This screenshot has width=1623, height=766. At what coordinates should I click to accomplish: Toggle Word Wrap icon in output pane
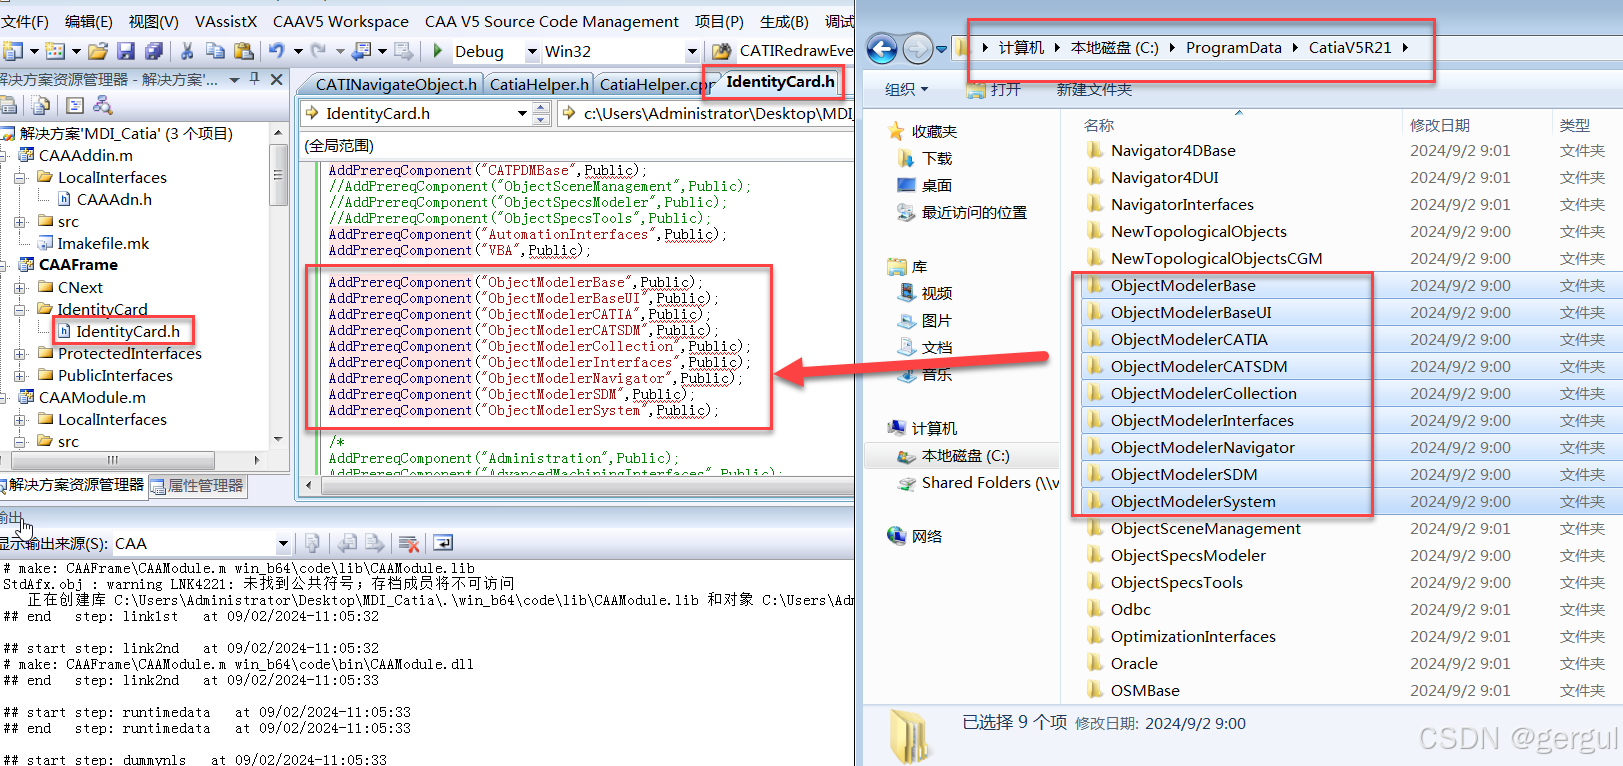[443, 543]
